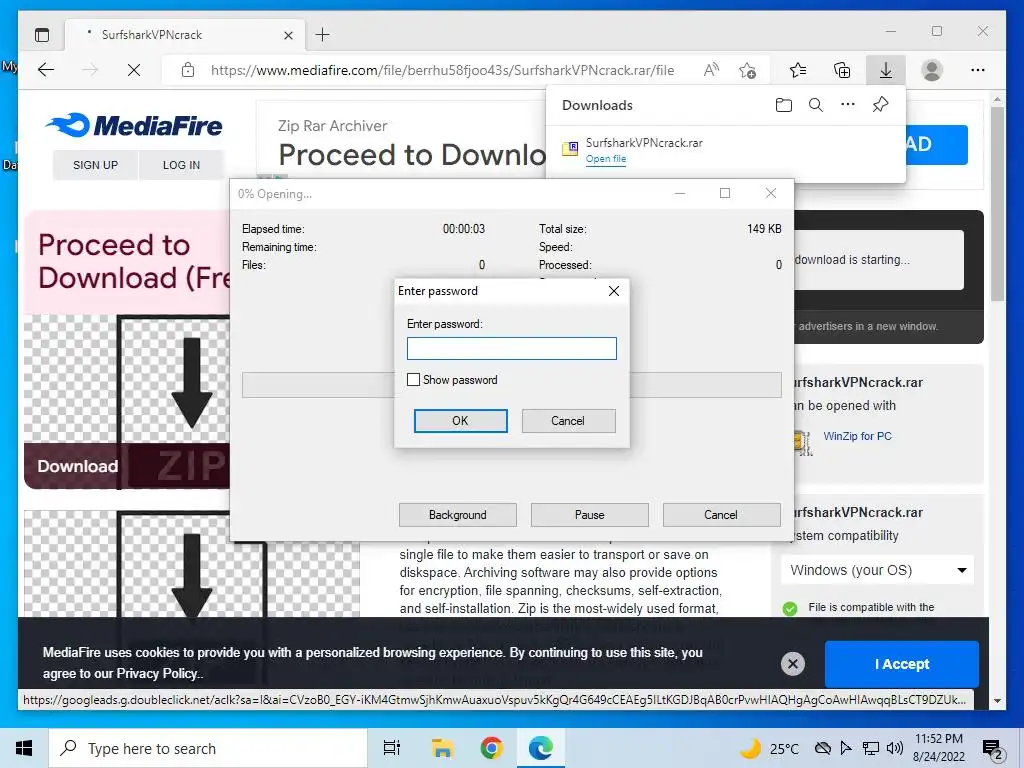Screen dimensions: 1024x768
Task: Open a new browser tab
Action: pyautogui.click(x=323, y=35)
